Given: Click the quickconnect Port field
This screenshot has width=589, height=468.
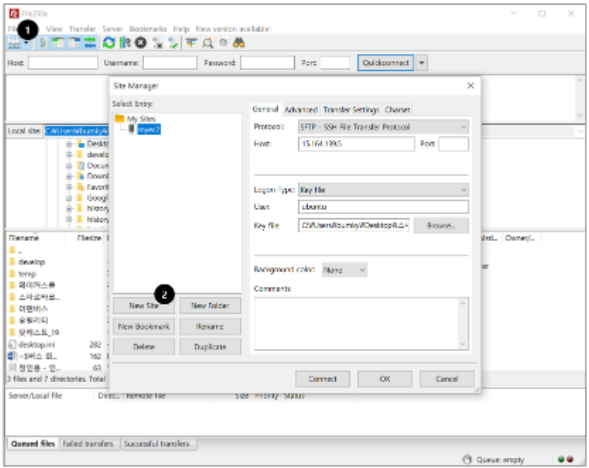Looking at the screenshot, I should tap(335, 63).
